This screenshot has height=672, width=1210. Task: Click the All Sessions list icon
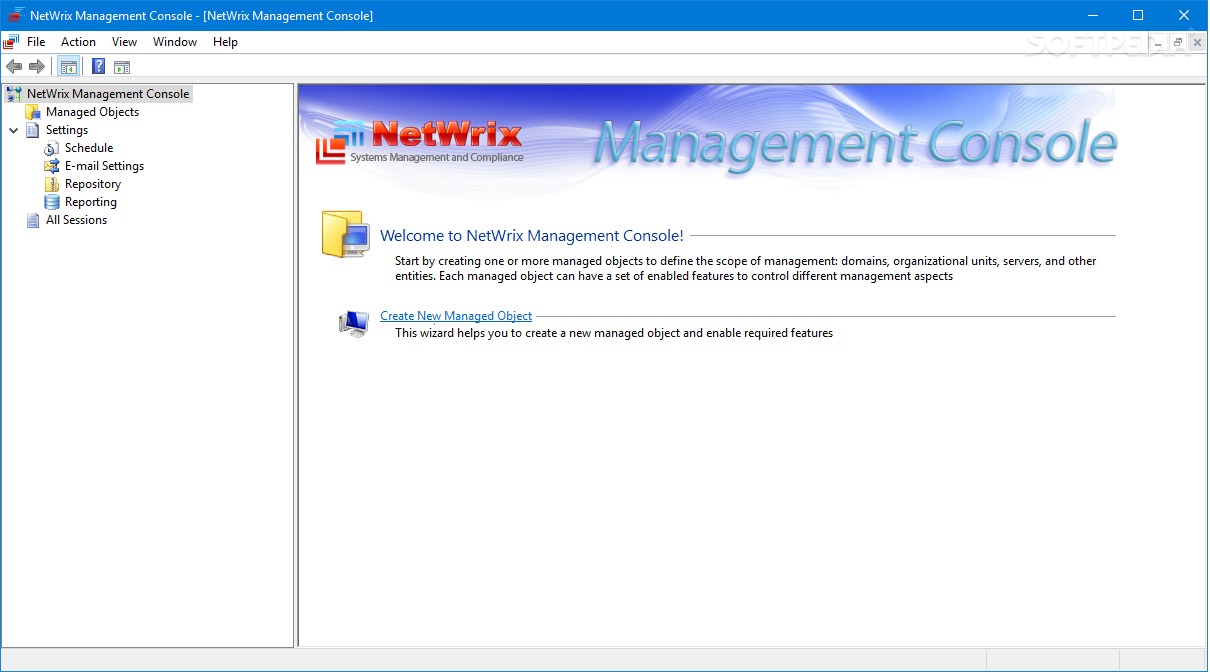[33, 220]
